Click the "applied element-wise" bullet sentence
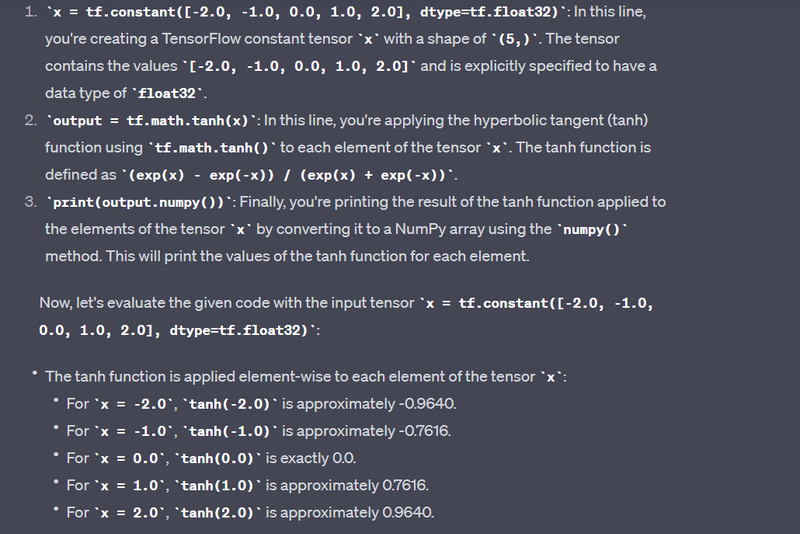800x534 pixels. point(290,376)
